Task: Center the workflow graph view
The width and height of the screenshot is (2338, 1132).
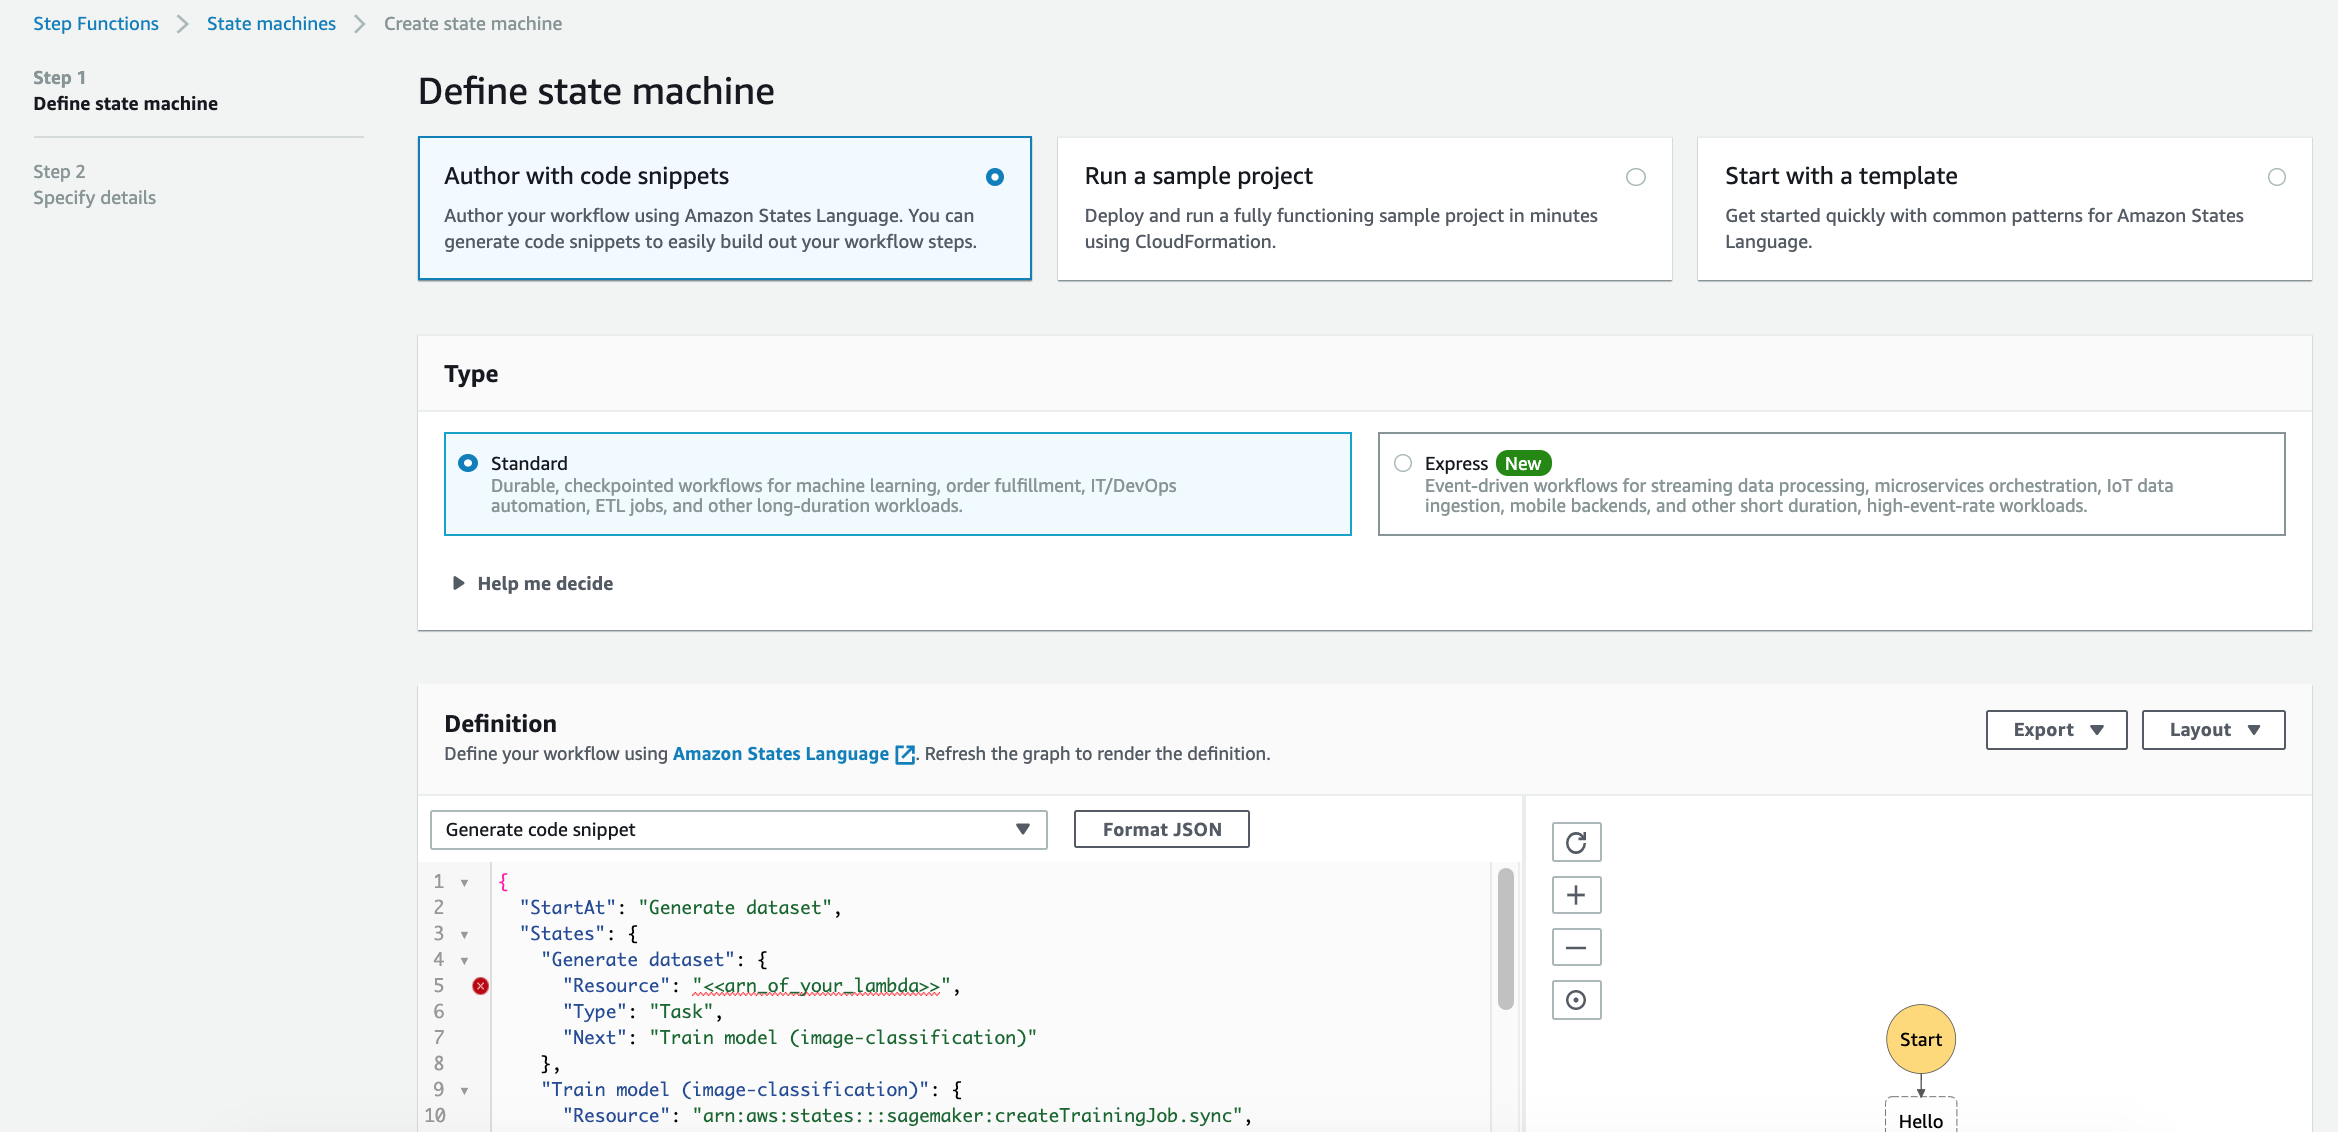Action: (1576, 1000)
